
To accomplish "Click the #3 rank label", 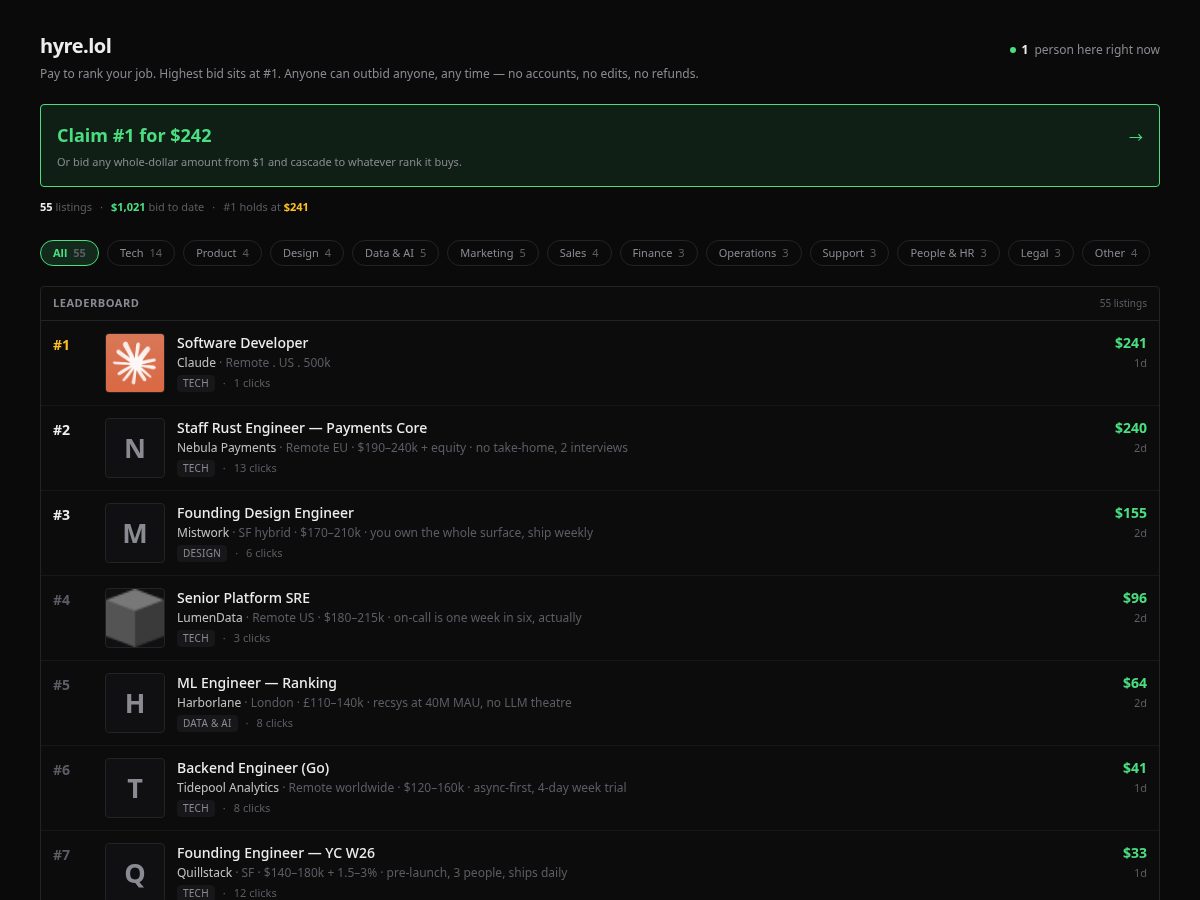I will click(62, 515).
